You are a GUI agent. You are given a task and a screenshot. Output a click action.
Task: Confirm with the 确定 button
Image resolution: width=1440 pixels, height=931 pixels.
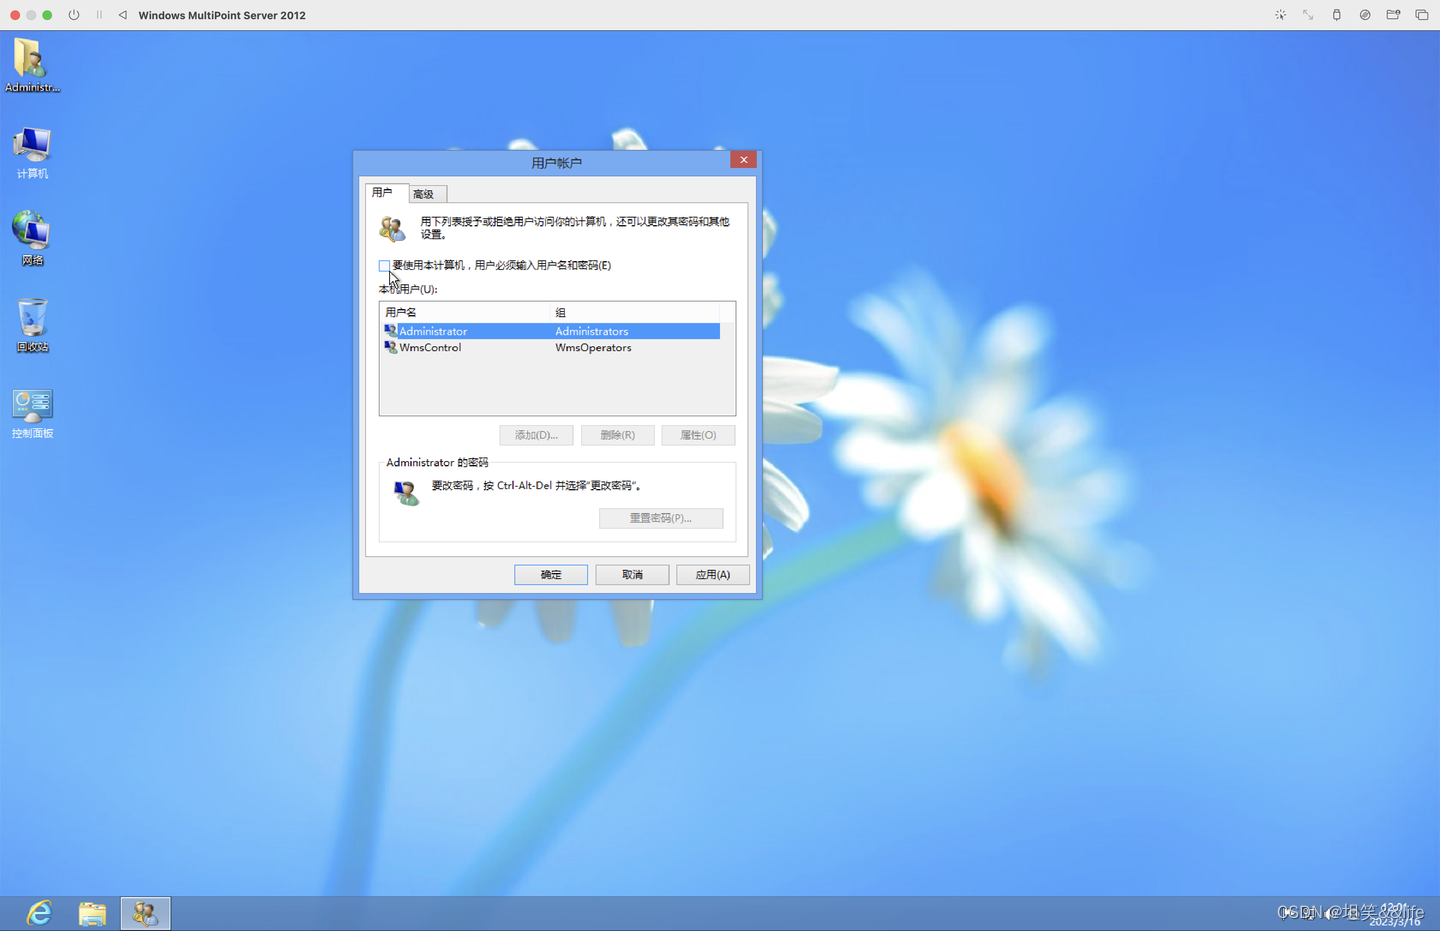click(x=551, y=574)
